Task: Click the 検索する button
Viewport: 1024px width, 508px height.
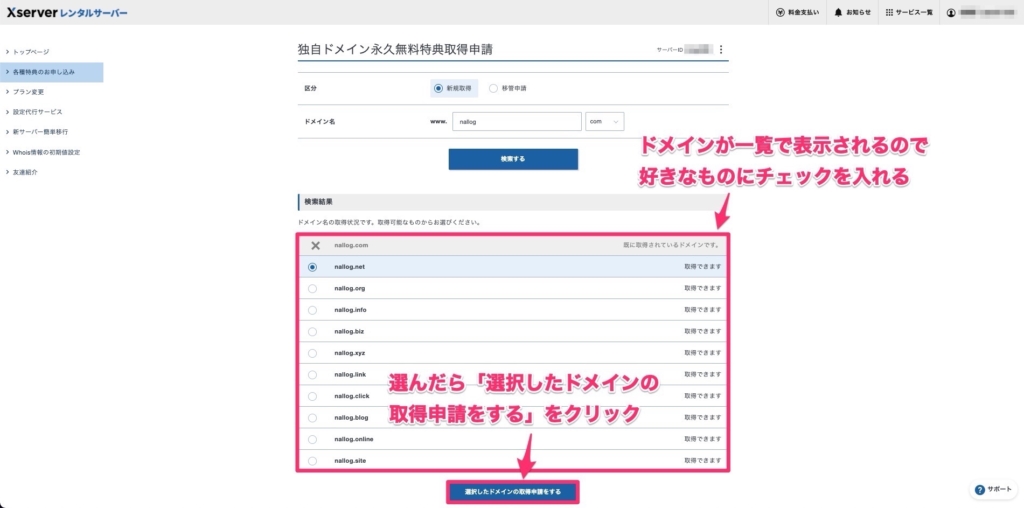Action: pyautogui.click(x=512, y=159)
